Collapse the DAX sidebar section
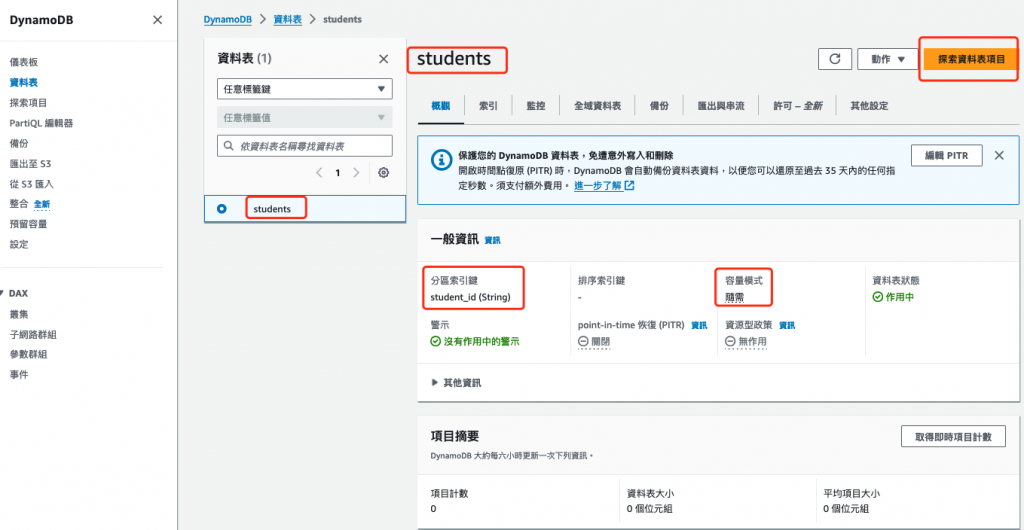Viewport: 1024px width, 530px height. (3, 294)
